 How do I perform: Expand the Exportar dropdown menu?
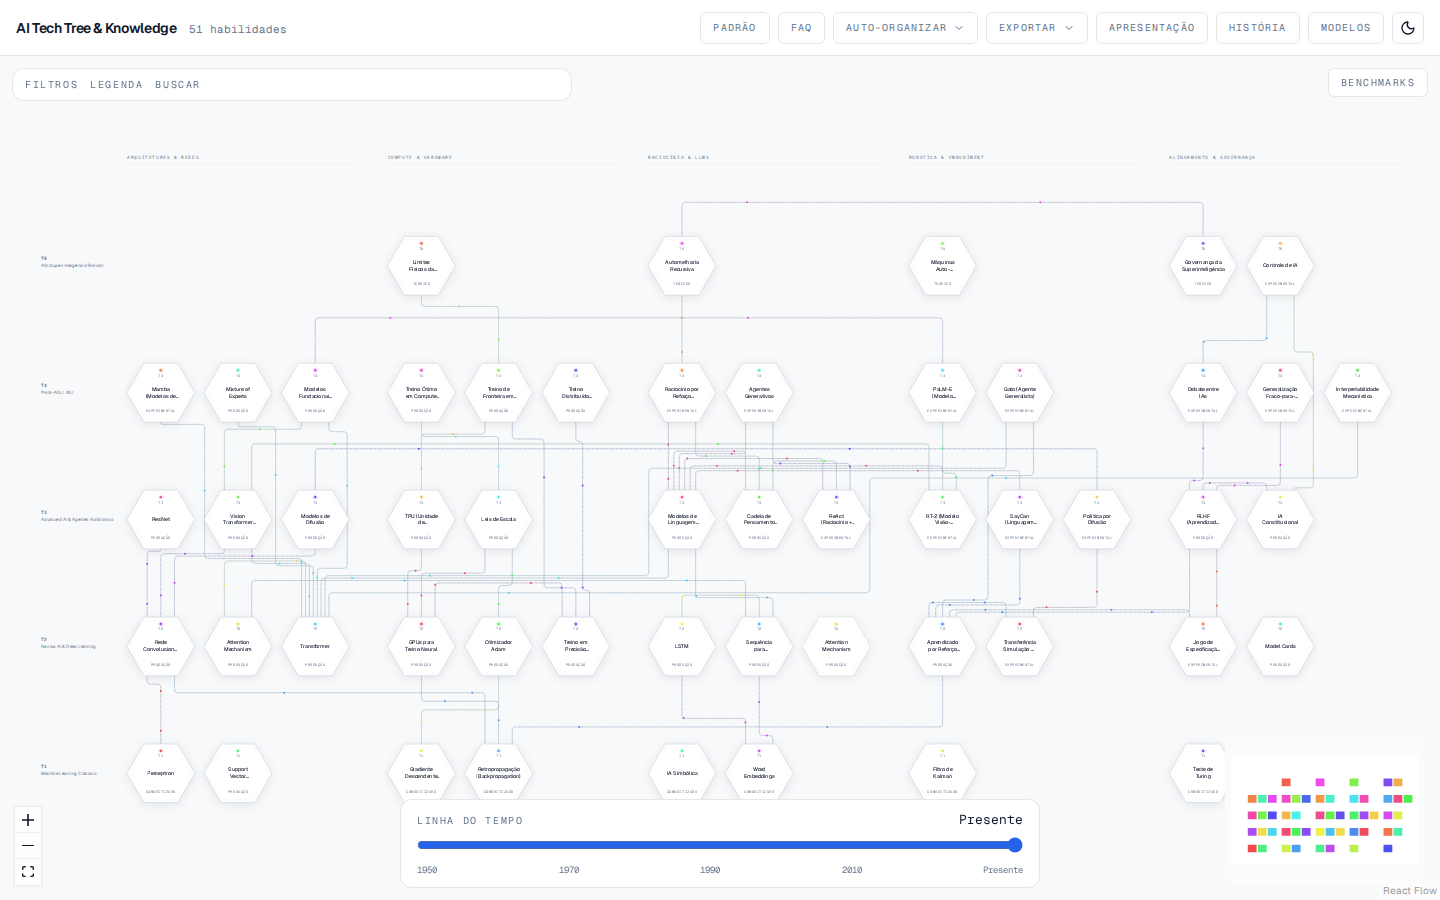(x=1037, y=28)
